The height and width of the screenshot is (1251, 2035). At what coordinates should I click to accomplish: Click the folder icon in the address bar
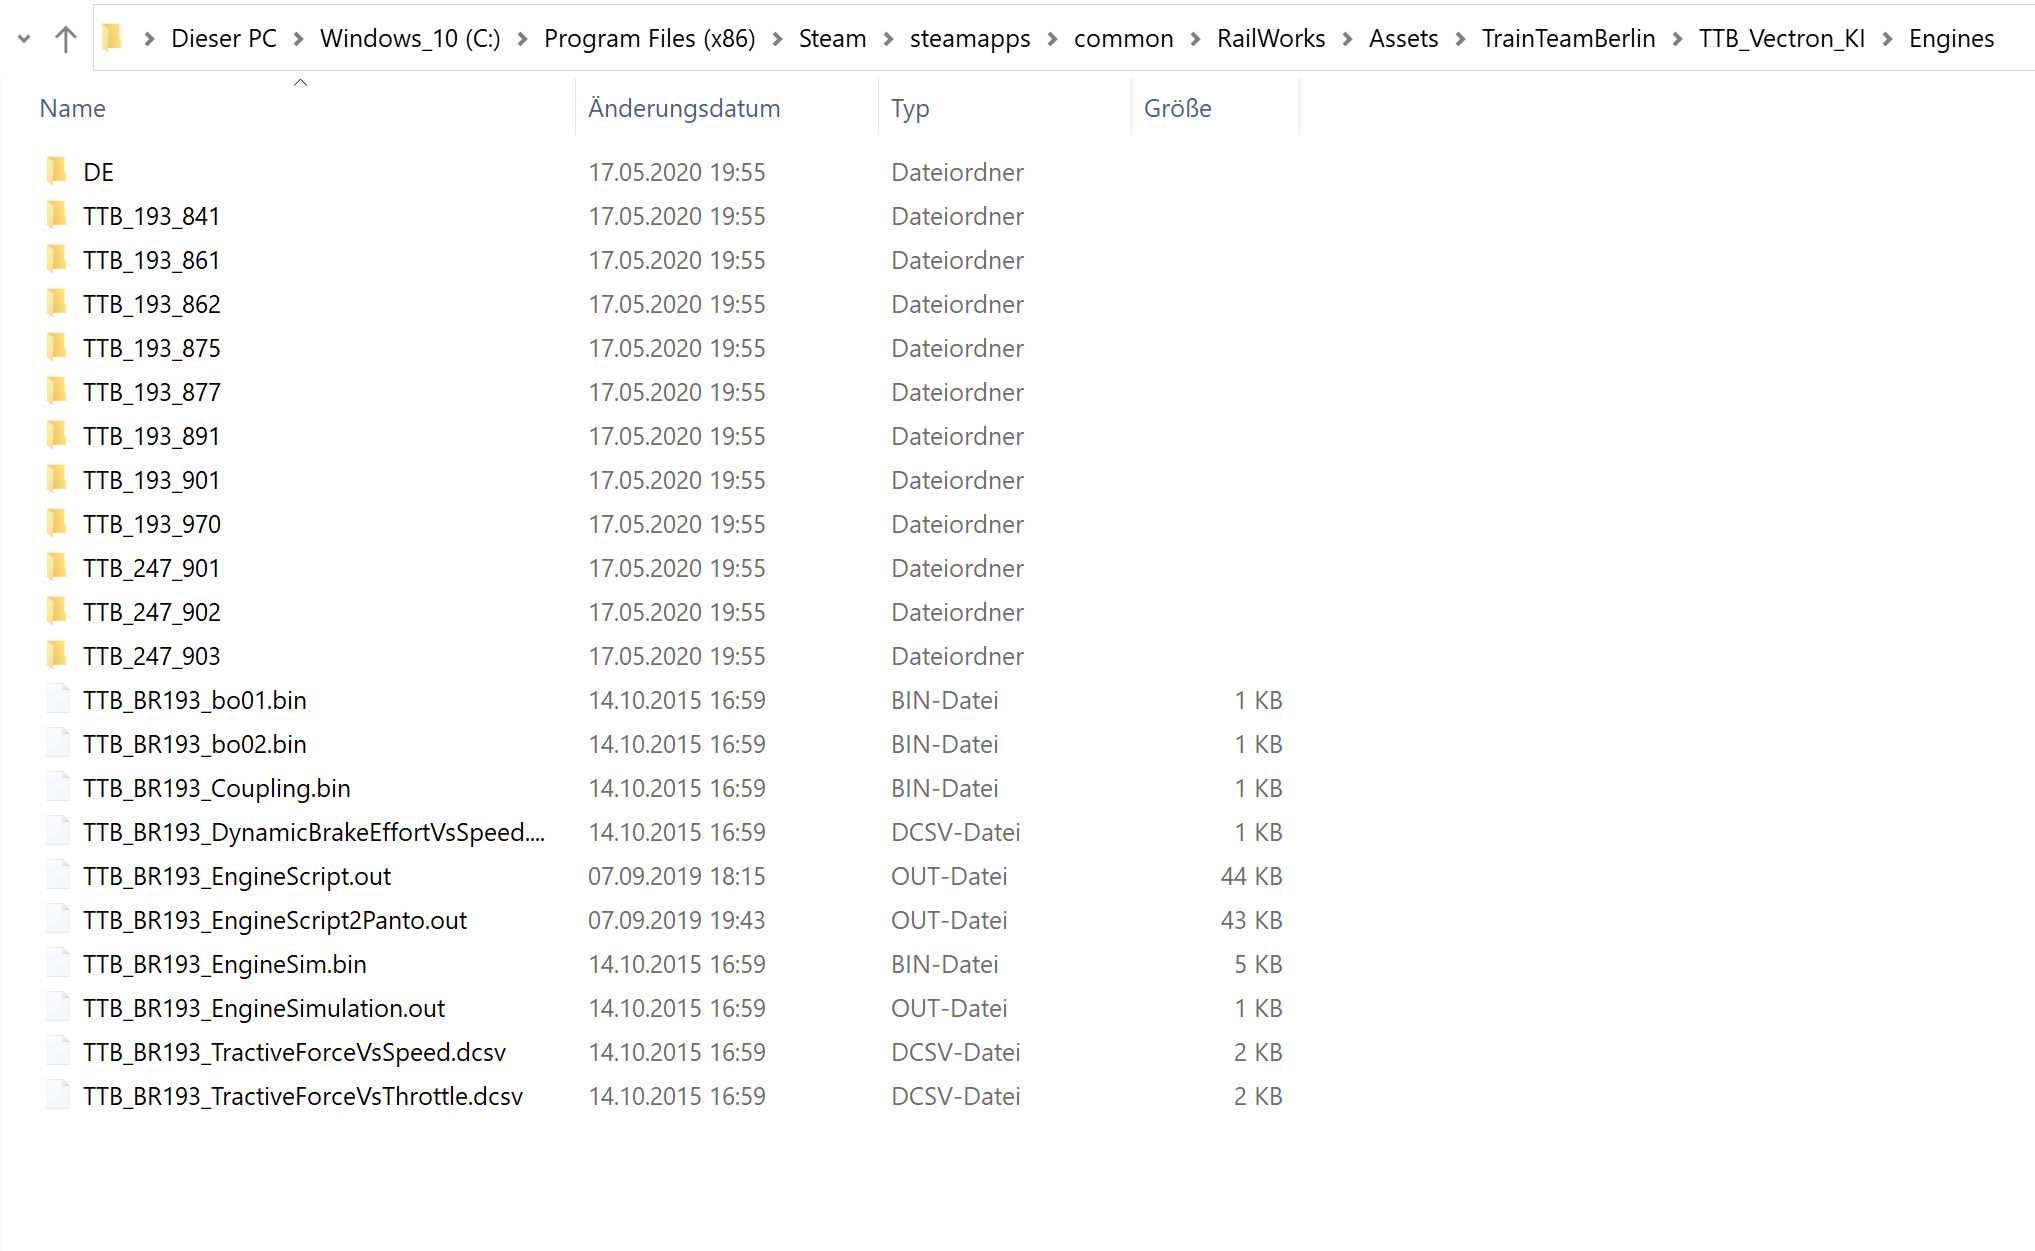(x=112, y=38)
